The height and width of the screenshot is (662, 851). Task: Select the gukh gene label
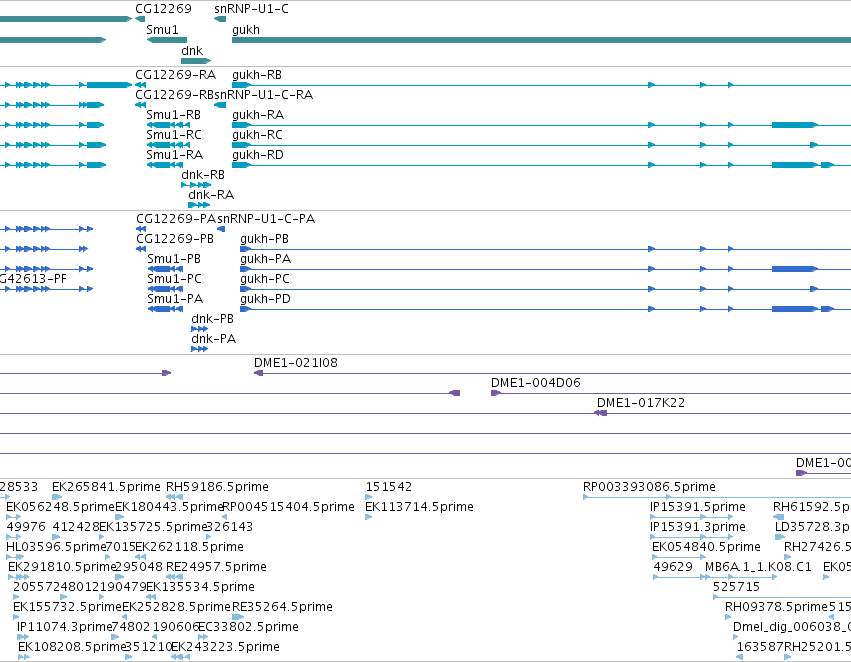coord(246,30)
